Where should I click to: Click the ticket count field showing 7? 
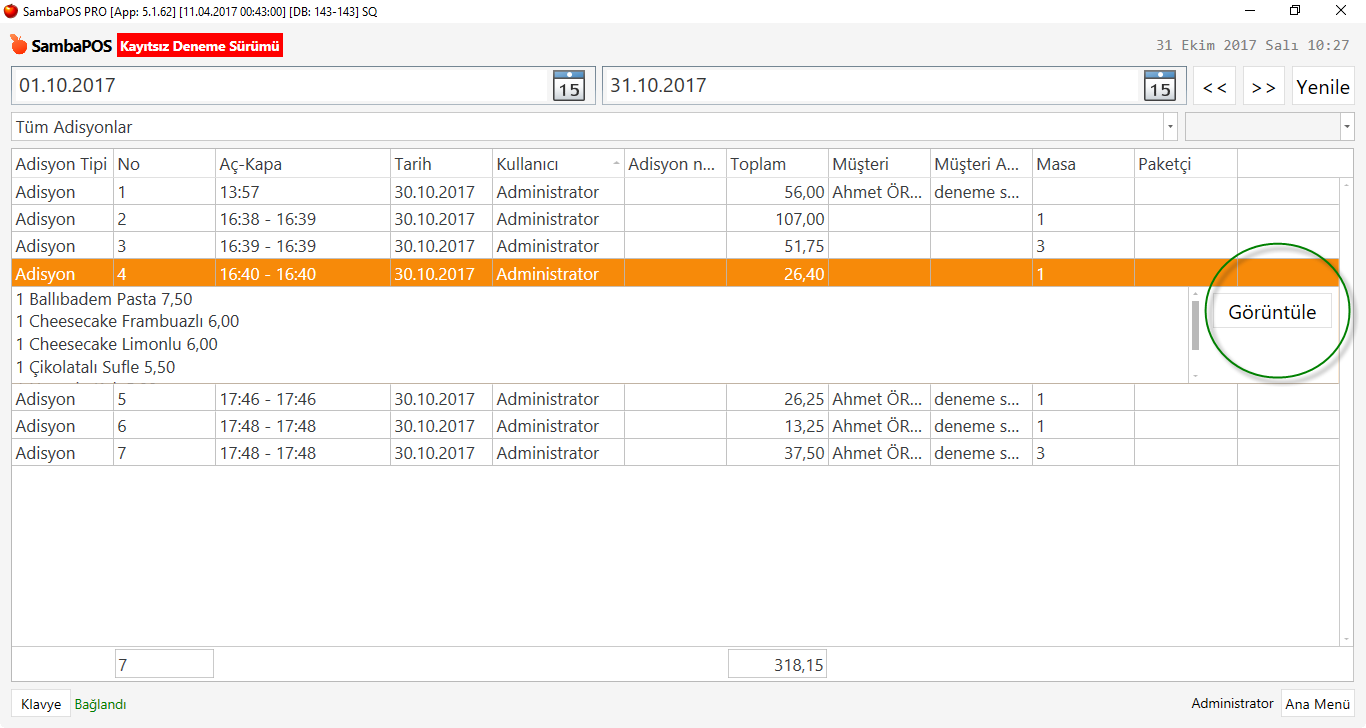(x=165, y=664)
